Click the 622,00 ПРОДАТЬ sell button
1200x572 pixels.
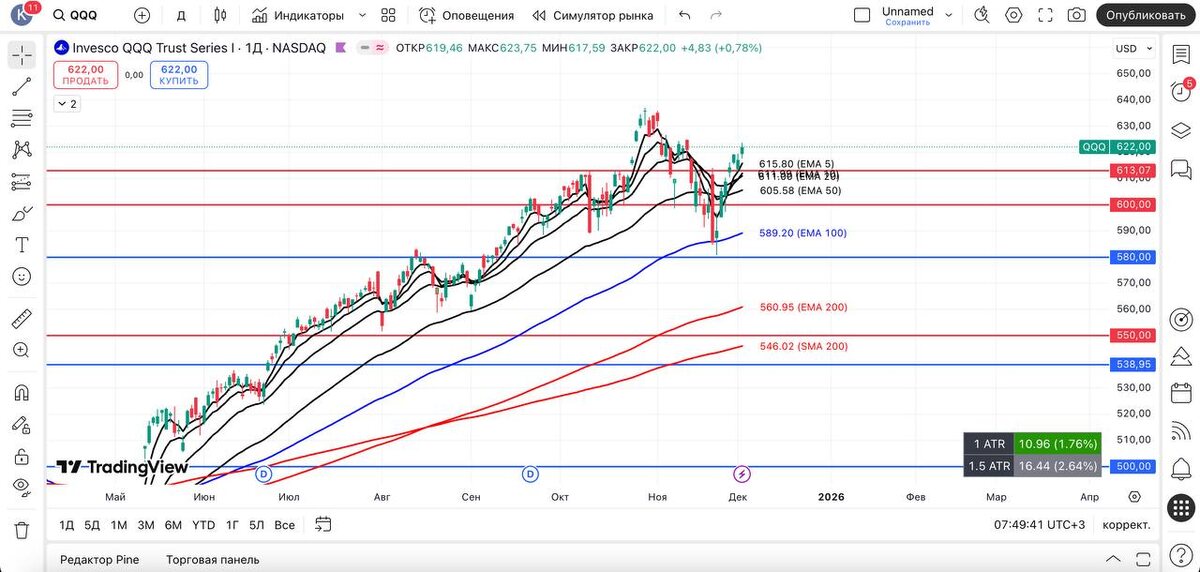click(86, 75)
